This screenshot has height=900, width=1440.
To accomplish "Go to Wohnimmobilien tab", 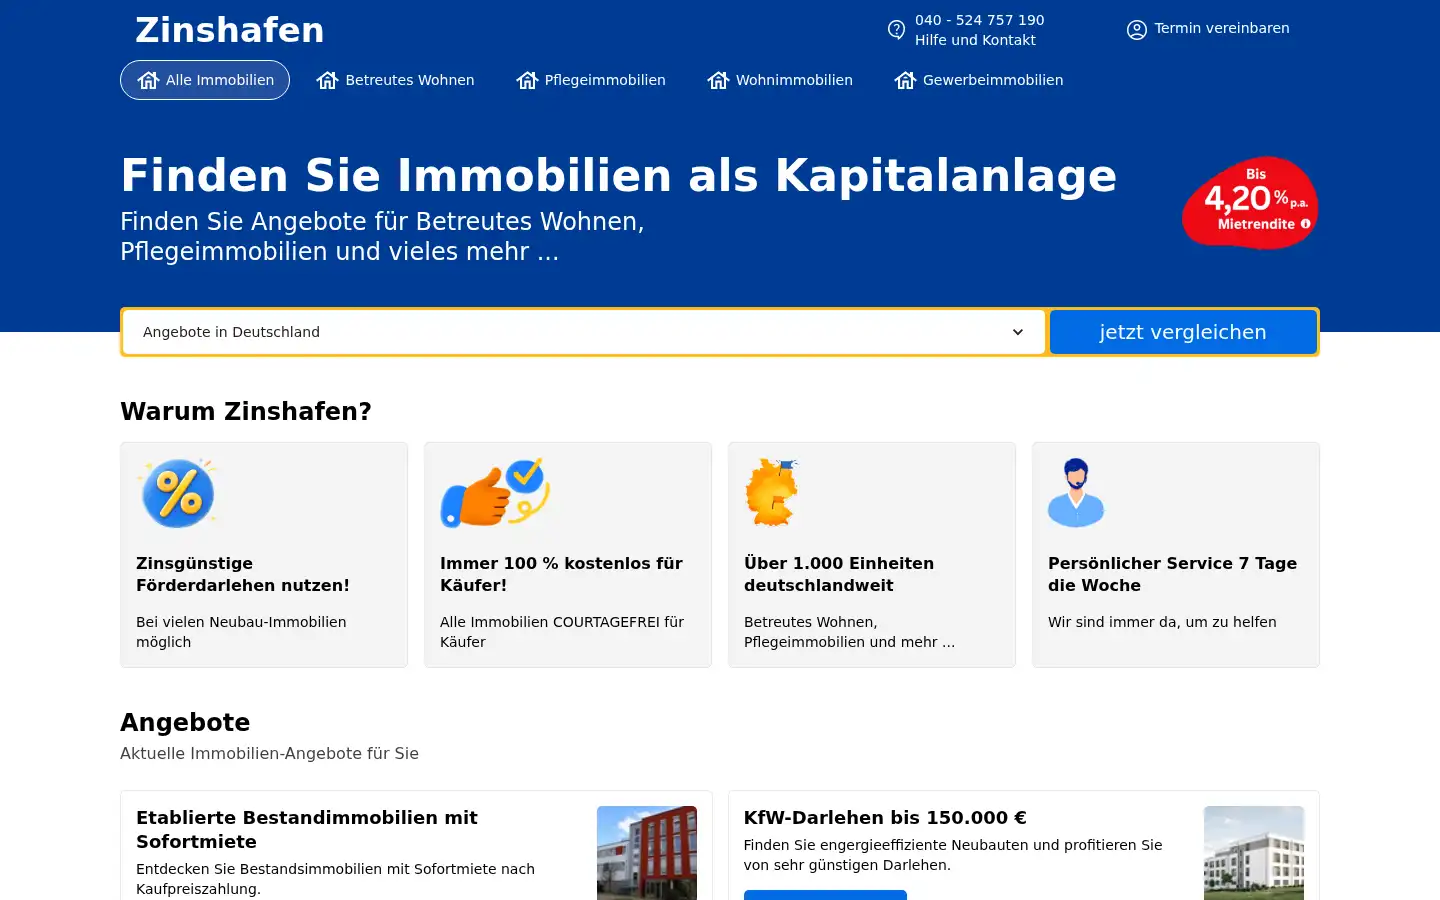I will tap(780, 80).
